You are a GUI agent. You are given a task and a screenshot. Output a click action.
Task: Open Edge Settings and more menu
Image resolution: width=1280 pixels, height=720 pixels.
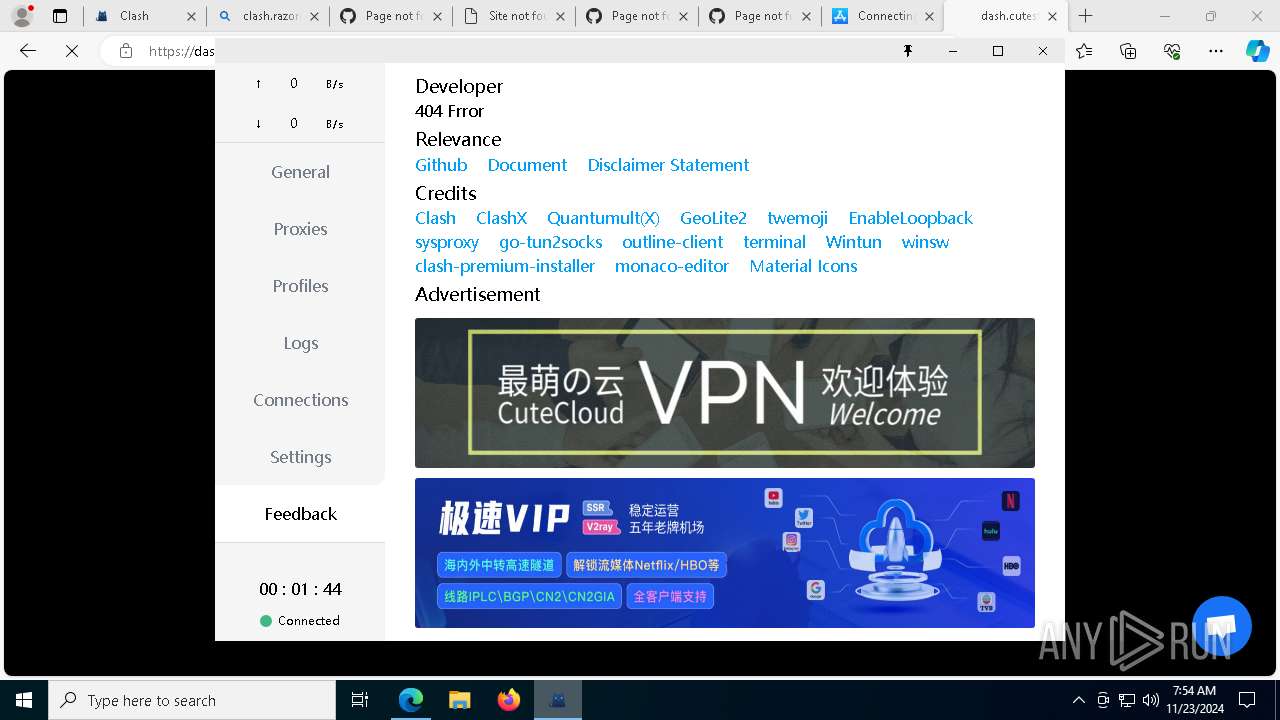(x=1216, y=51)
